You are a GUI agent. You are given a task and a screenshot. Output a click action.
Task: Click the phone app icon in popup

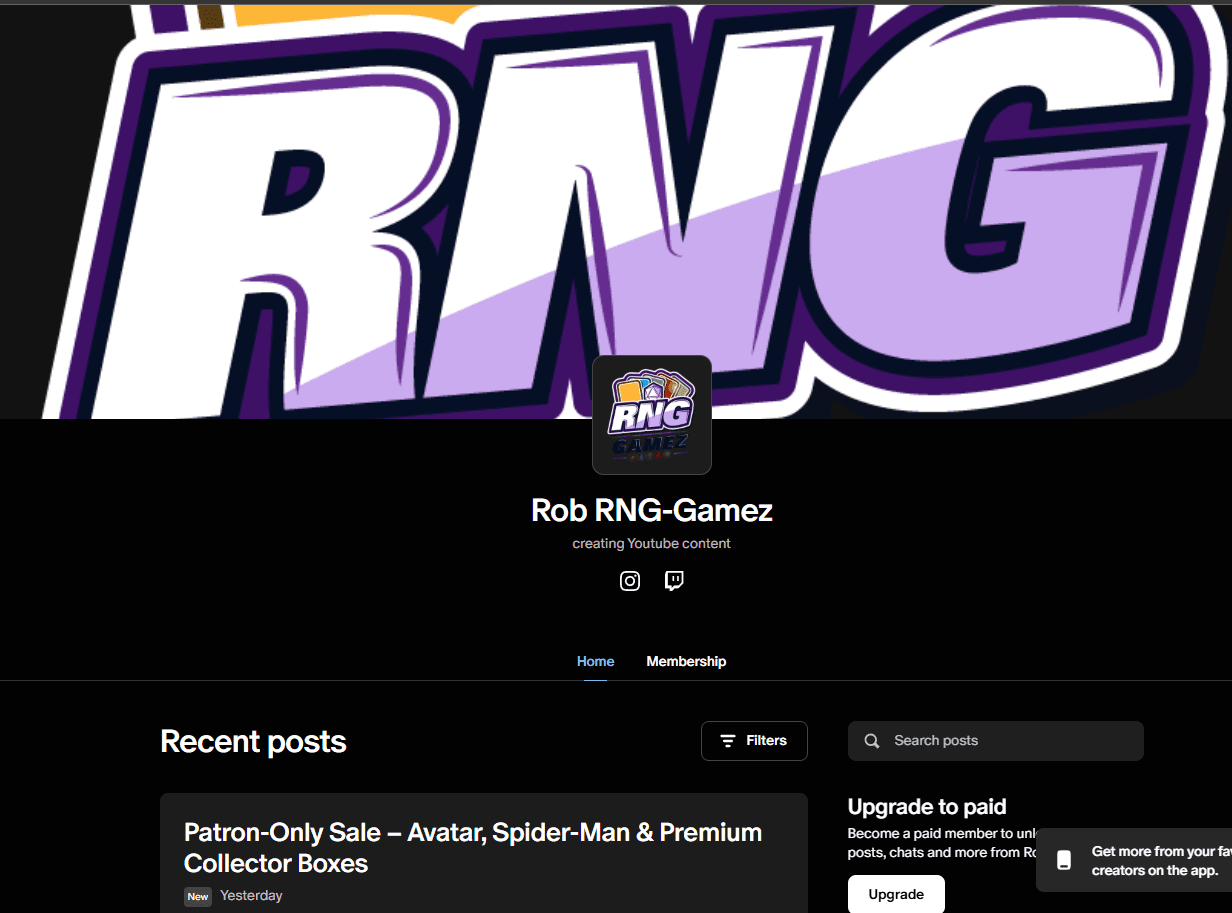point(1064,860)
